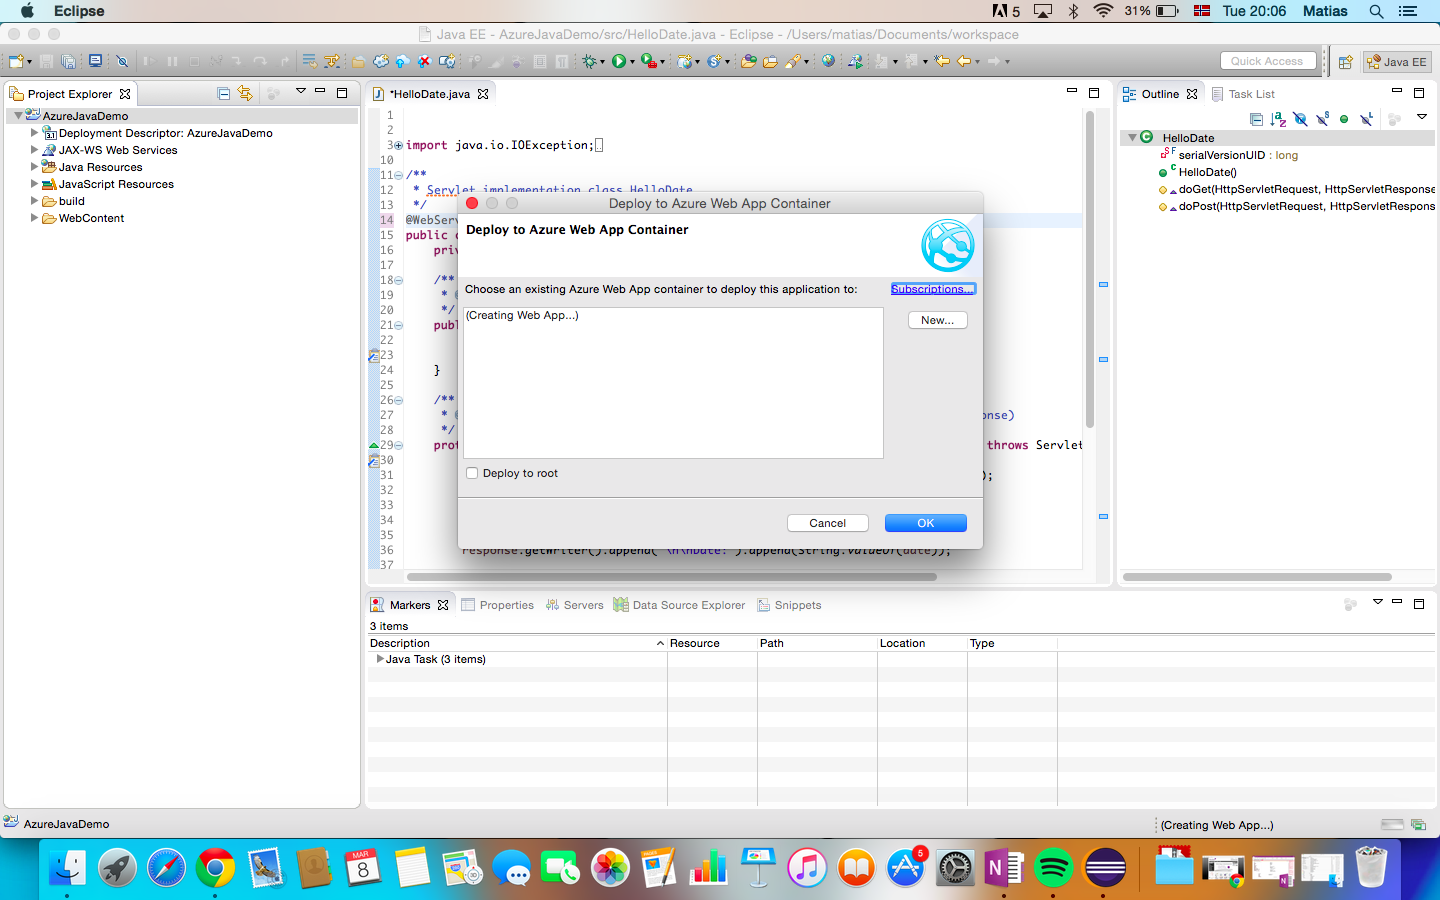This screenshot has width=1440, height=900.
Task: Click the cloud icon with red X
Action: [x=424, y=61]
